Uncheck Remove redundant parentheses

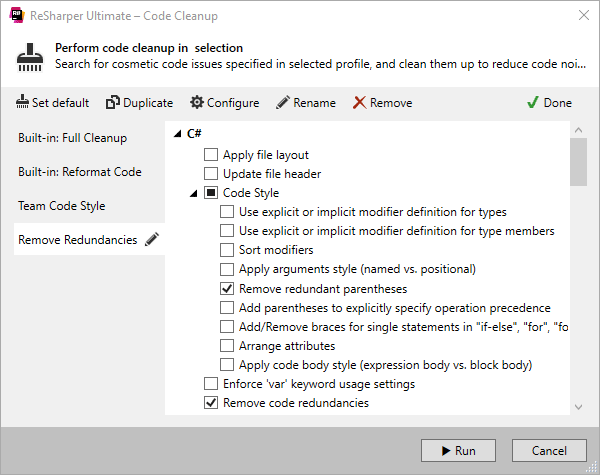pos(227,289)
